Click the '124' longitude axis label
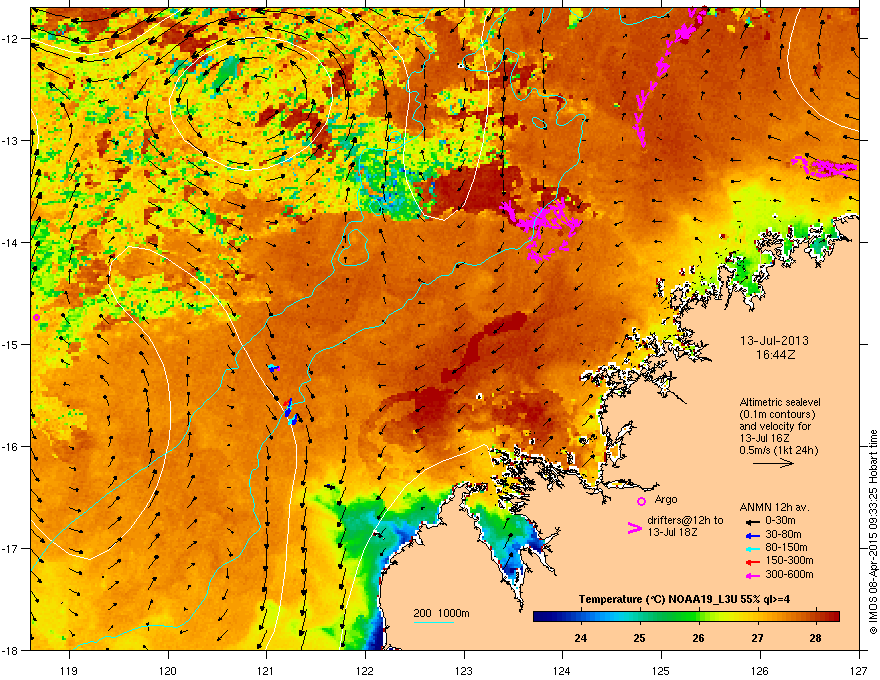The width and height of the screenshot is (880, 680). [562, 670]
